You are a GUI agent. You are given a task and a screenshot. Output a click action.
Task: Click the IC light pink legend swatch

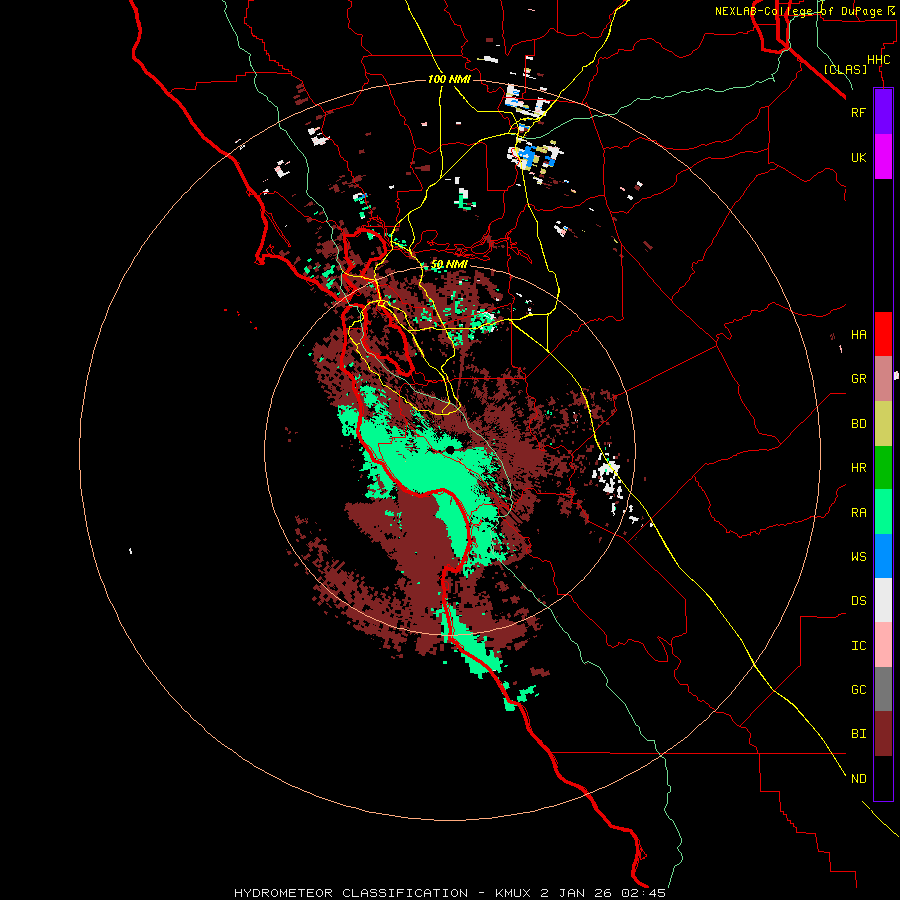coord(883,645)
